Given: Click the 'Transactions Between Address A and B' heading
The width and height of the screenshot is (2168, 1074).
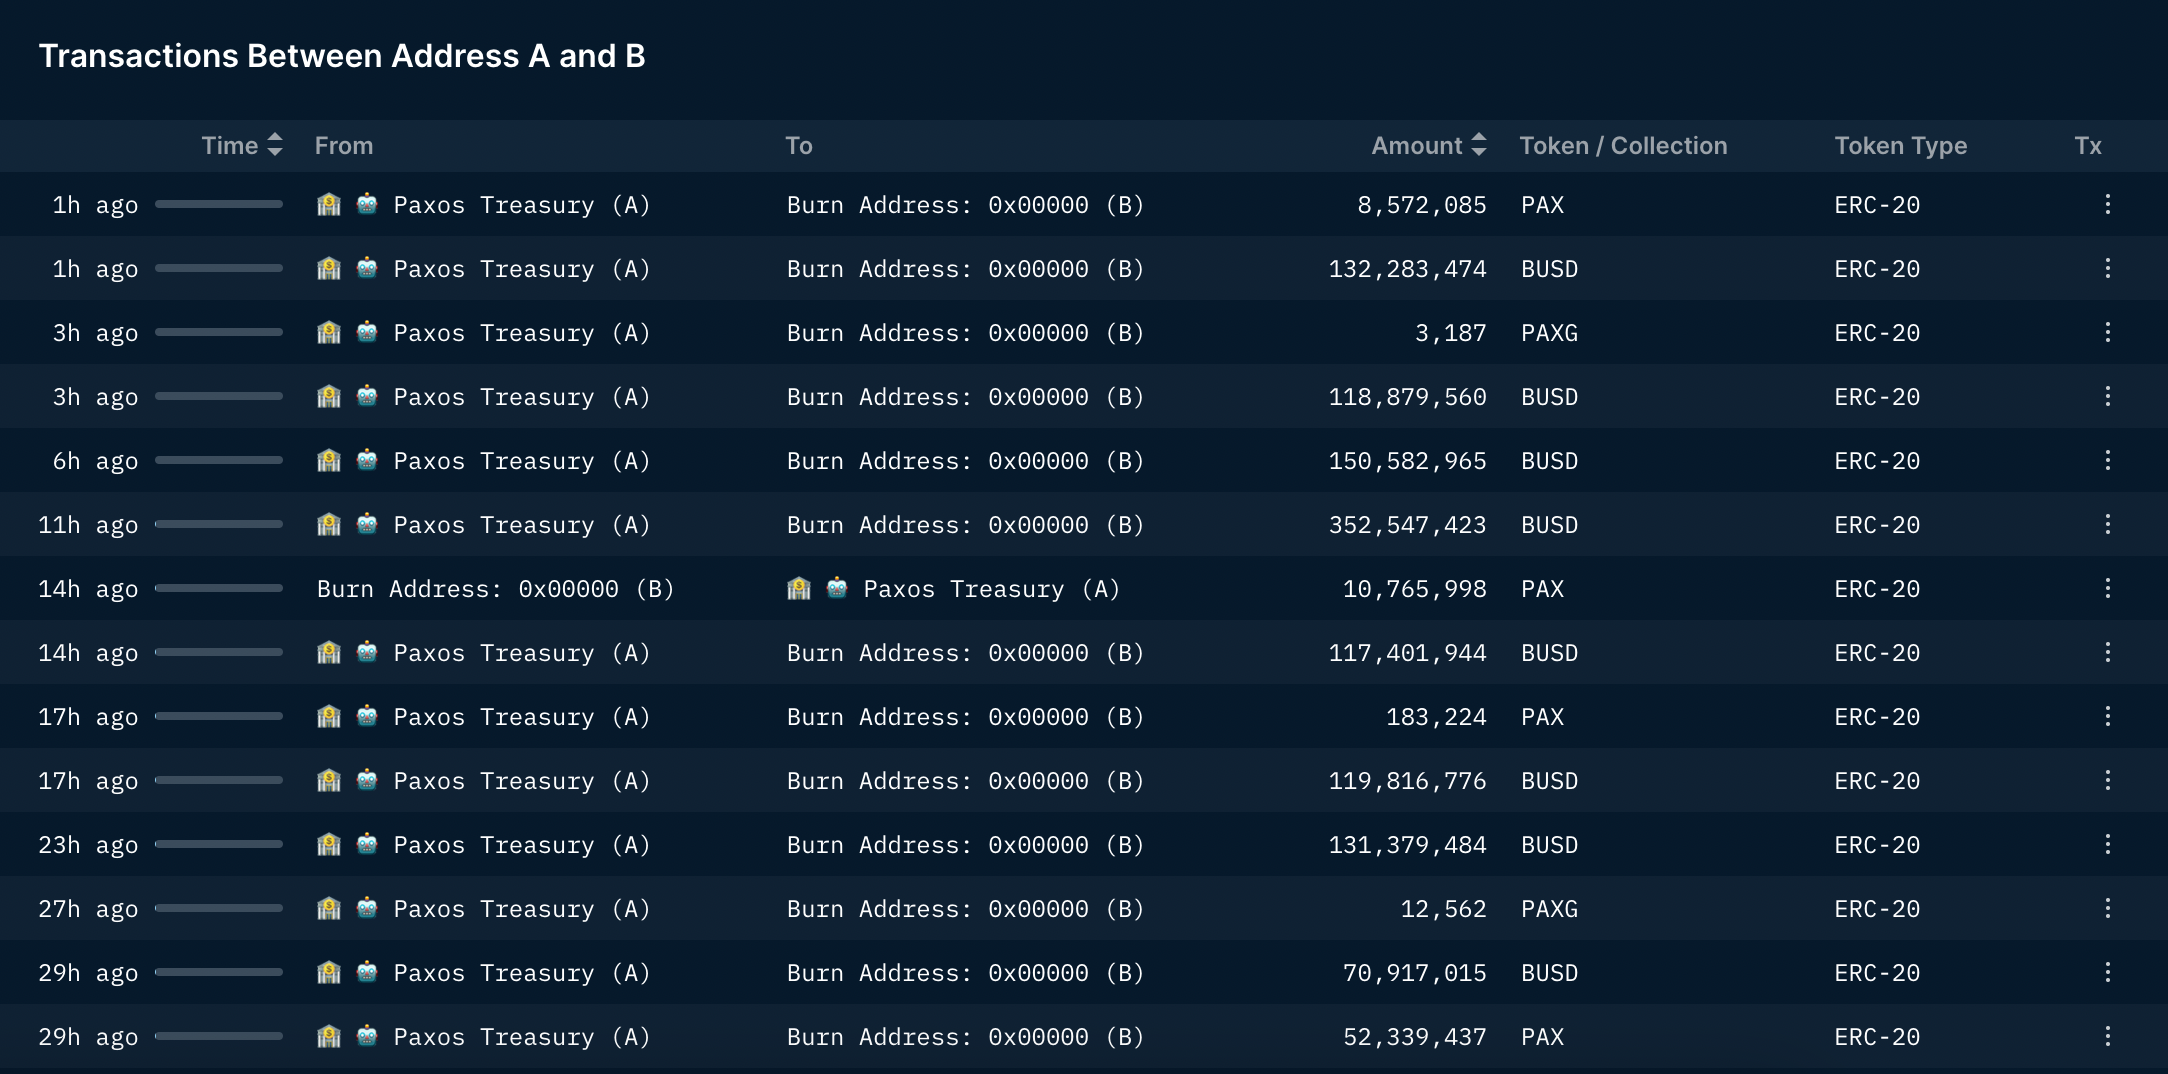Looking at the screenshot, I should (x=342, y=56).
